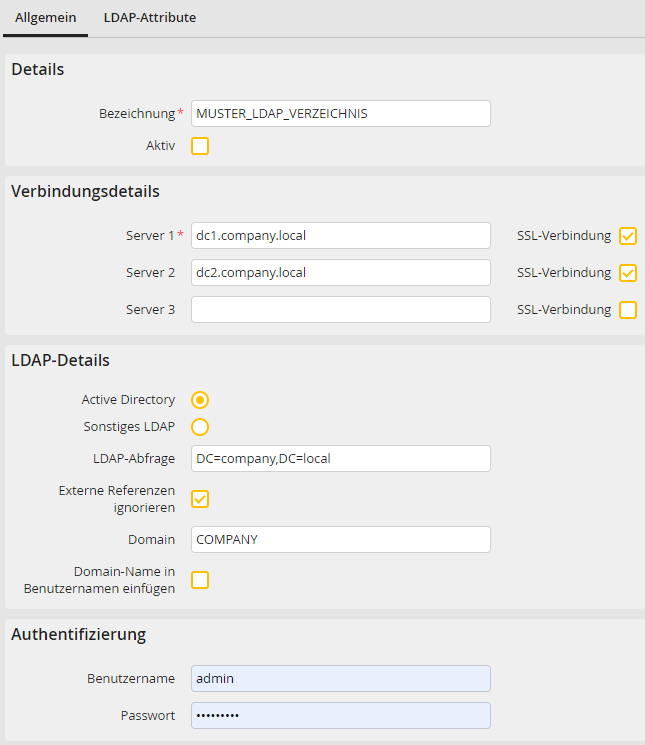Click the LDAP-Abfrage input field

[x=340, y=459]
